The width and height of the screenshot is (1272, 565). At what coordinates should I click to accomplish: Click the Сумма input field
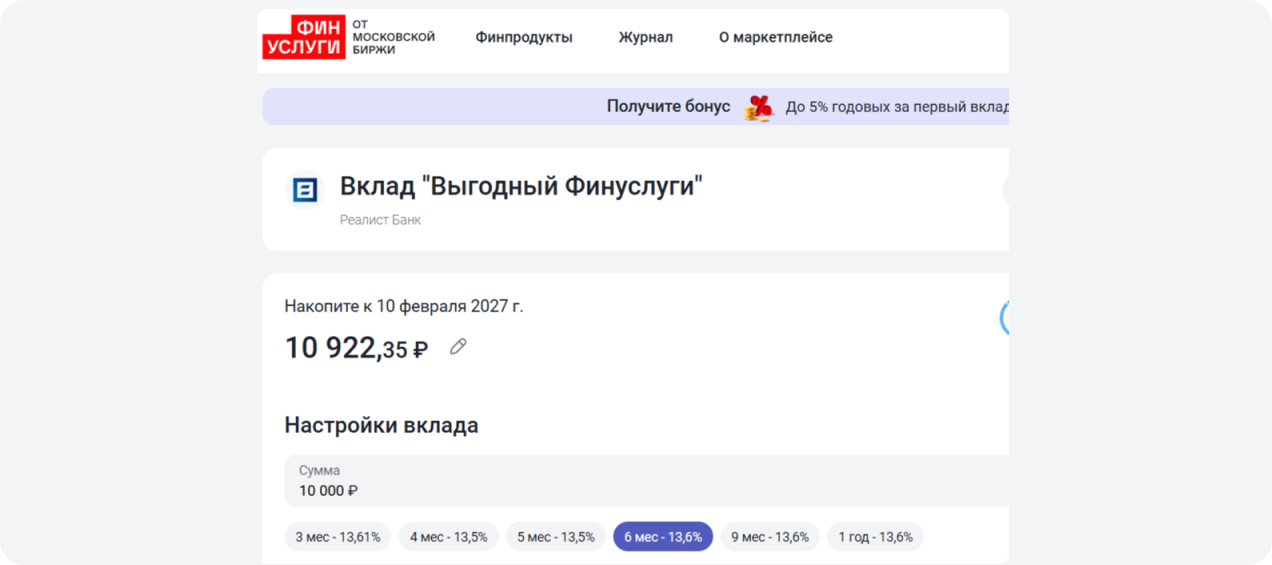point(646,481)
